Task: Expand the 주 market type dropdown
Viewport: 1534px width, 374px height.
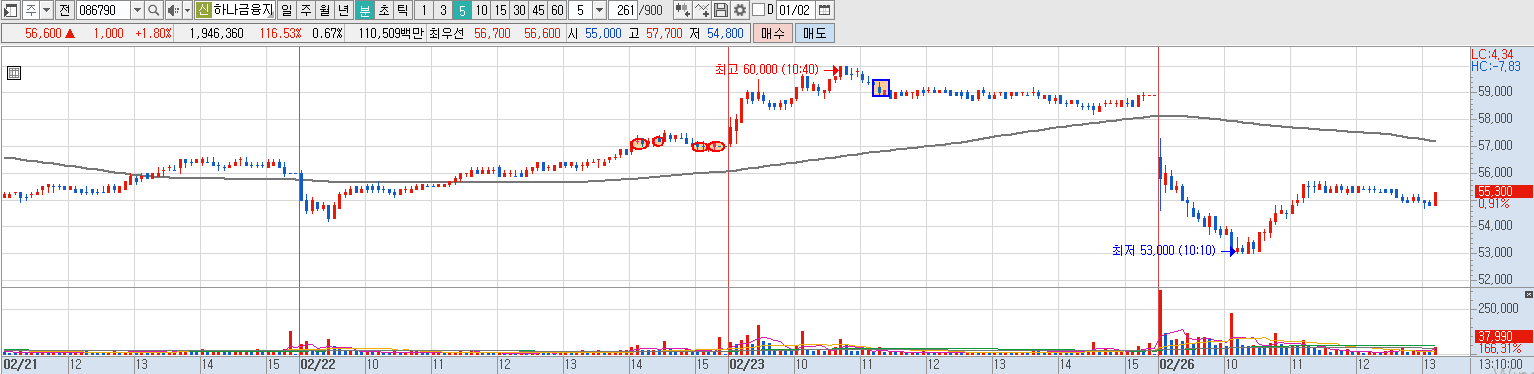Action: [x=47, y=10]
